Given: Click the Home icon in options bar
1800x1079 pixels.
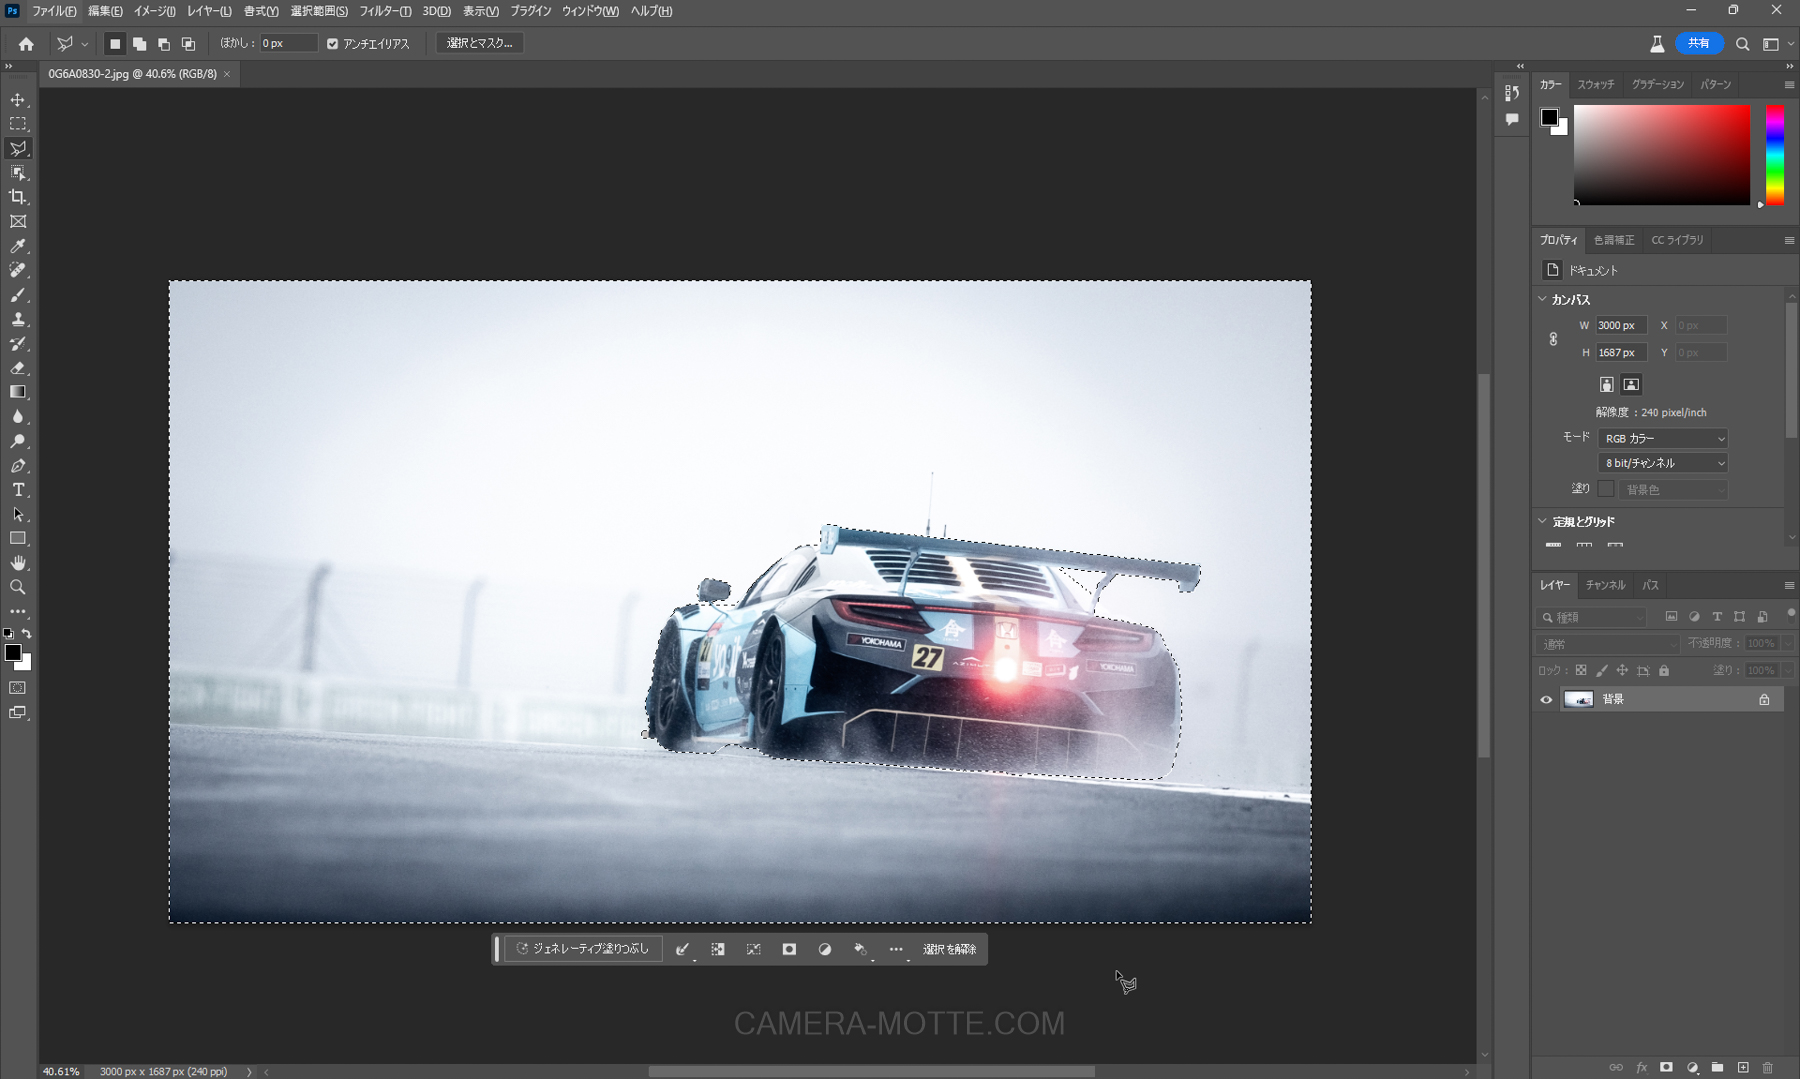Looking at the screenshot, I should click(x=26, y=44).
